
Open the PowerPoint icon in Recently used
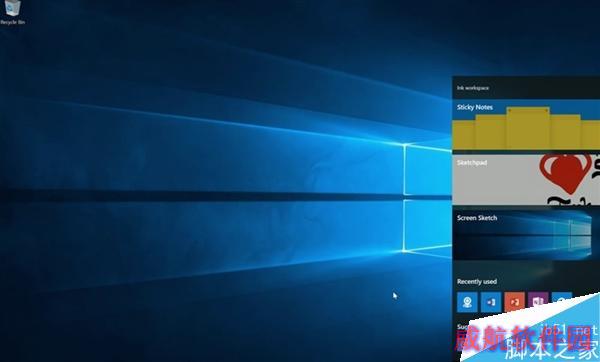[x=515, y=302]
